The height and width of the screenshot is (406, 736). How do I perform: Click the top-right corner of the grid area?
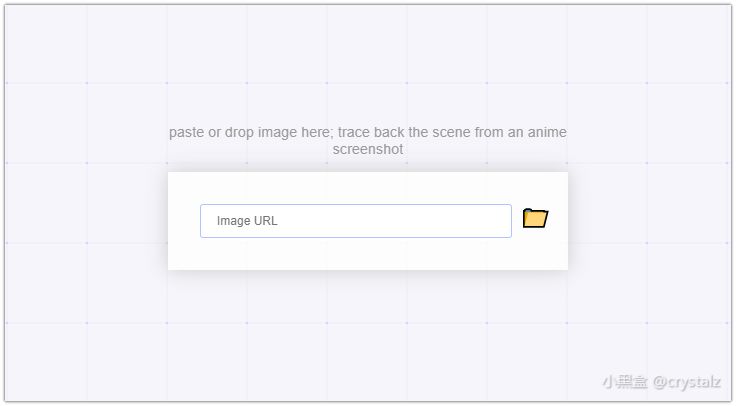coord(724,12)
